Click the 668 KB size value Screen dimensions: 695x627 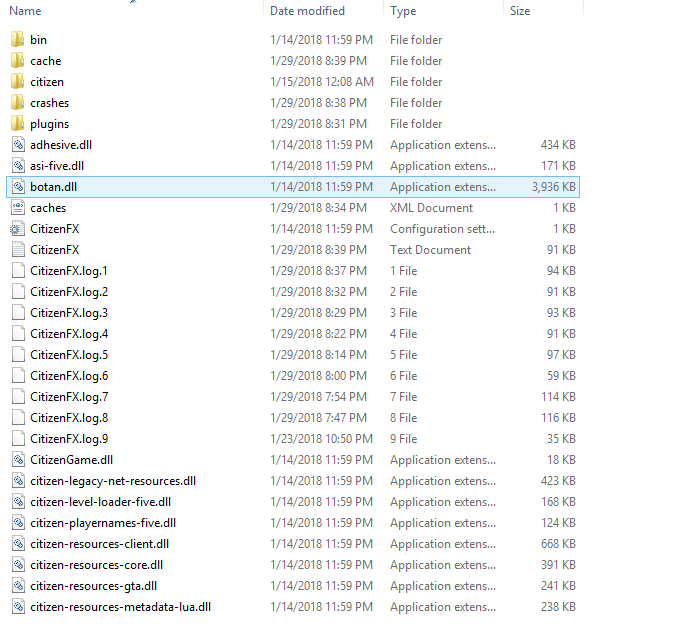558,544
